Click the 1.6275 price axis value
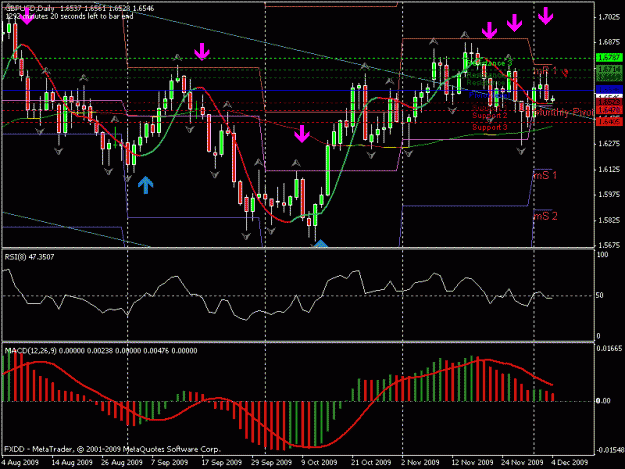Screen dimensions: 625x469 609,143
